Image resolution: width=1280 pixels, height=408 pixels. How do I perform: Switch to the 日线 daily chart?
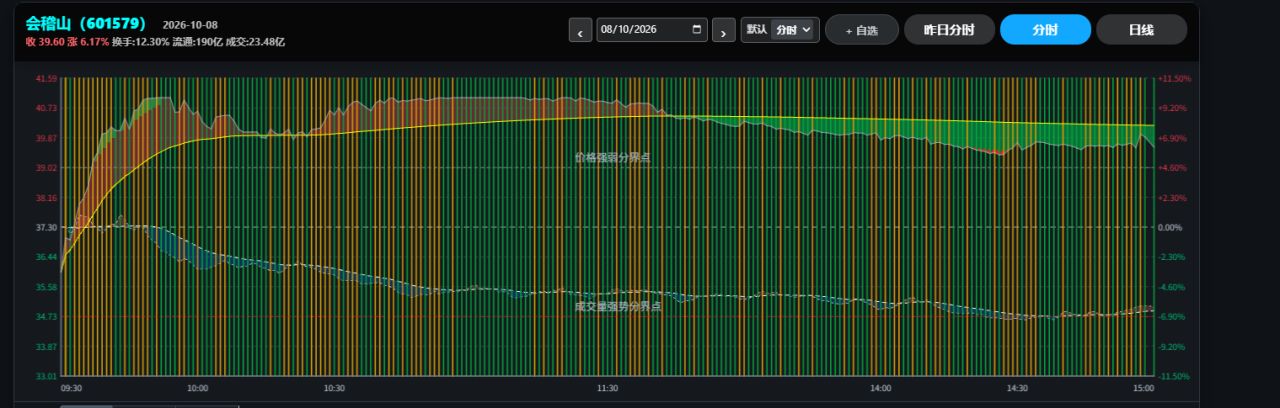(x=1141, y=30)
